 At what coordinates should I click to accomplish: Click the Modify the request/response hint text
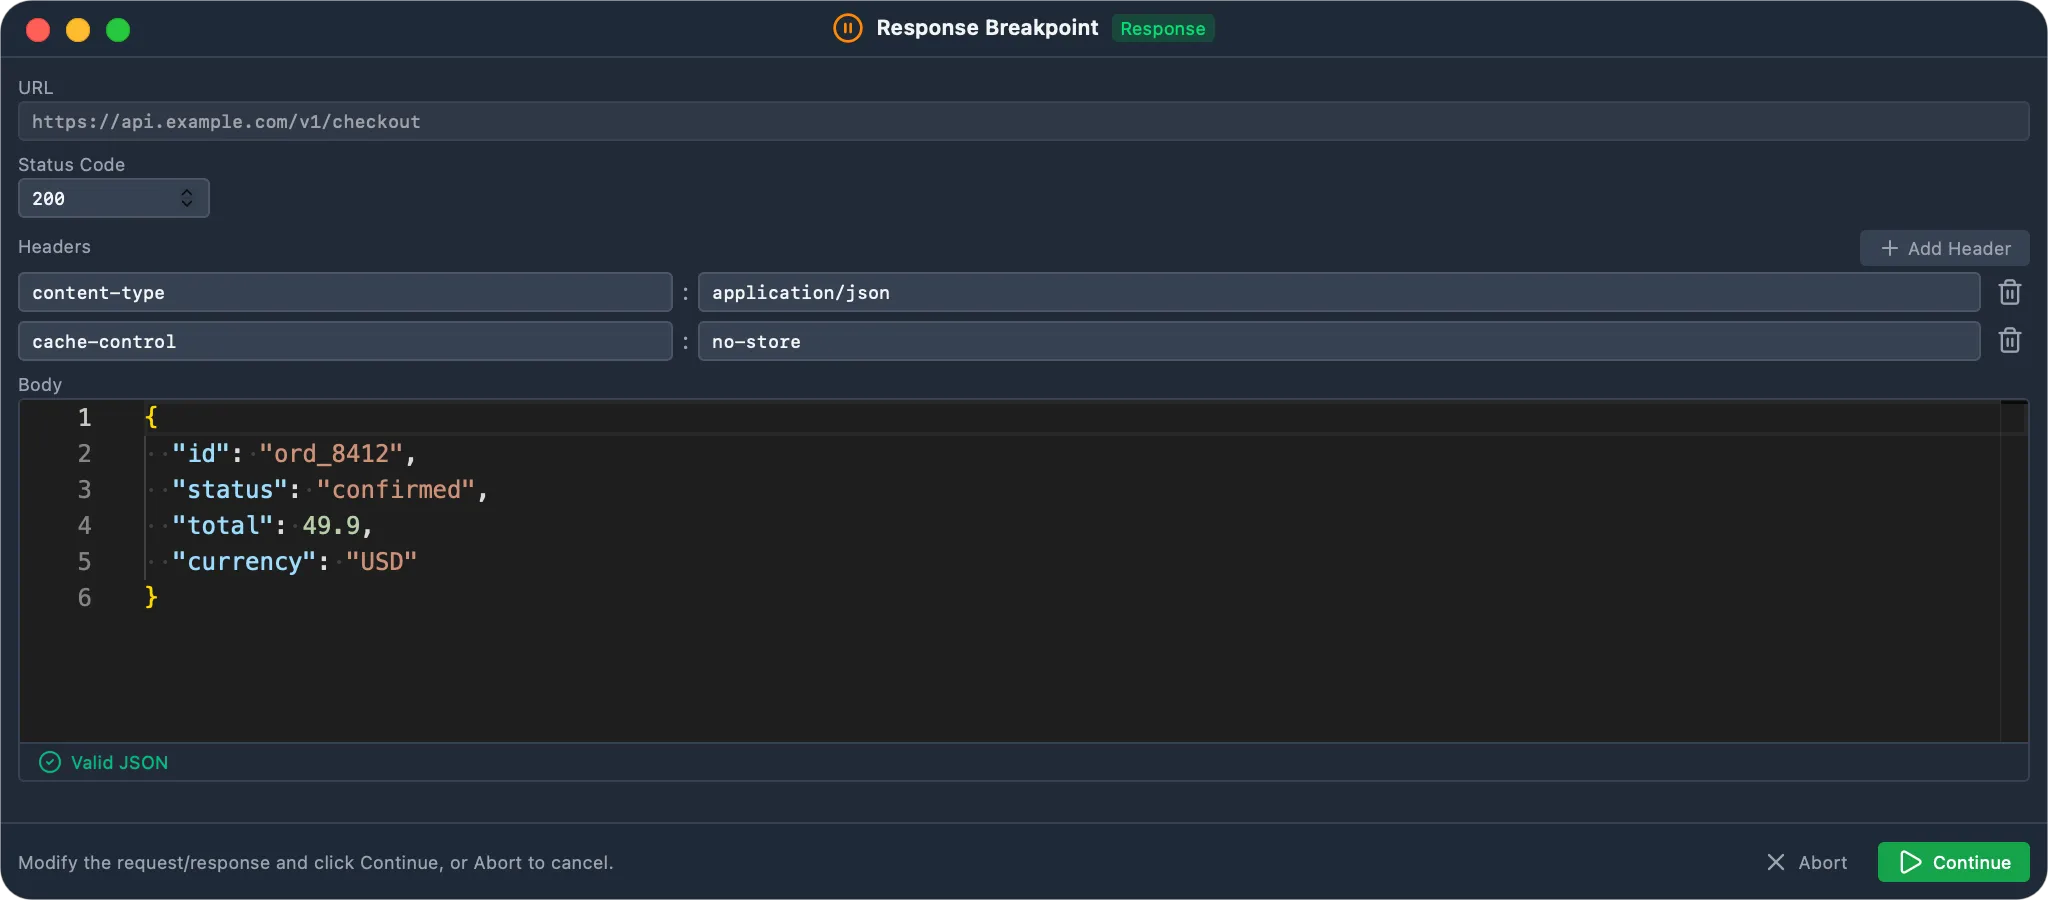316,862
